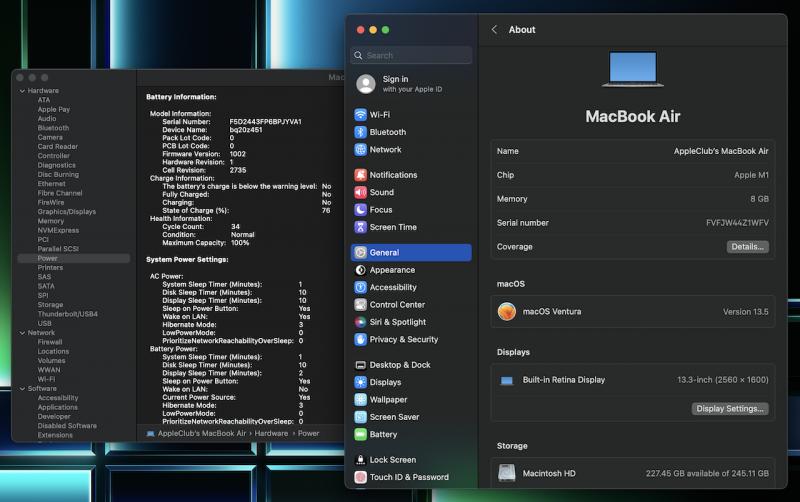The image size is (800, 502).
Task: Click the Version 13.5 text
Action: pos(745,312)
